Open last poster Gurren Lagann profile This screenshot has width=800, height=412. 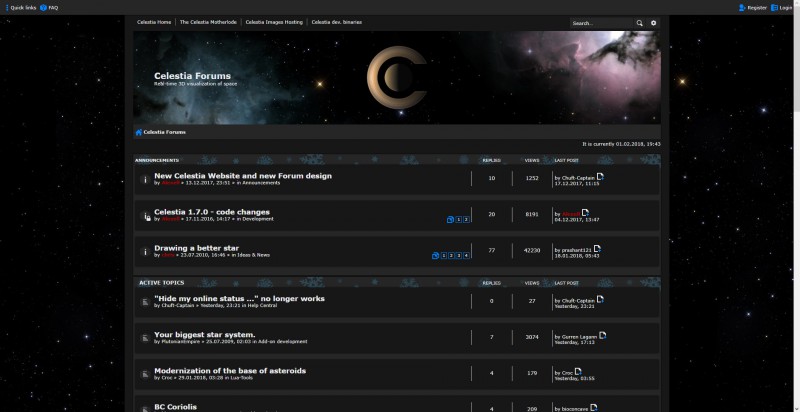pyautogui.click(x=579, y=338)
